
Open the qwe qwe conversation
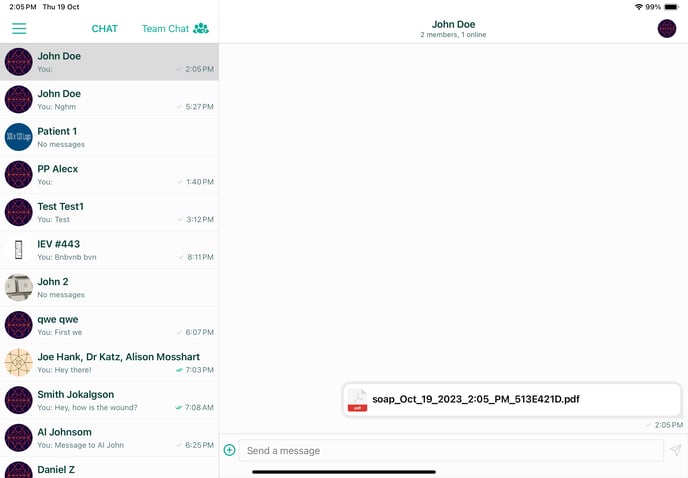point(109,325)
